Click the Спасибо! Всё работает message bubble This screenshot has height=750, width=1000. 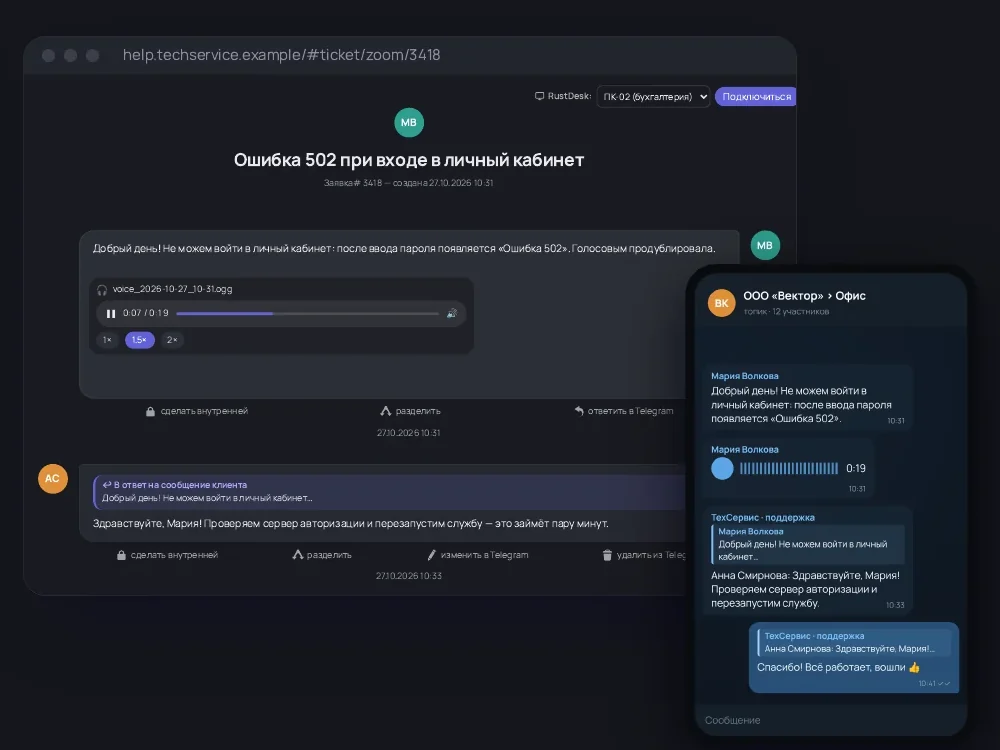(x=854, y=658)
